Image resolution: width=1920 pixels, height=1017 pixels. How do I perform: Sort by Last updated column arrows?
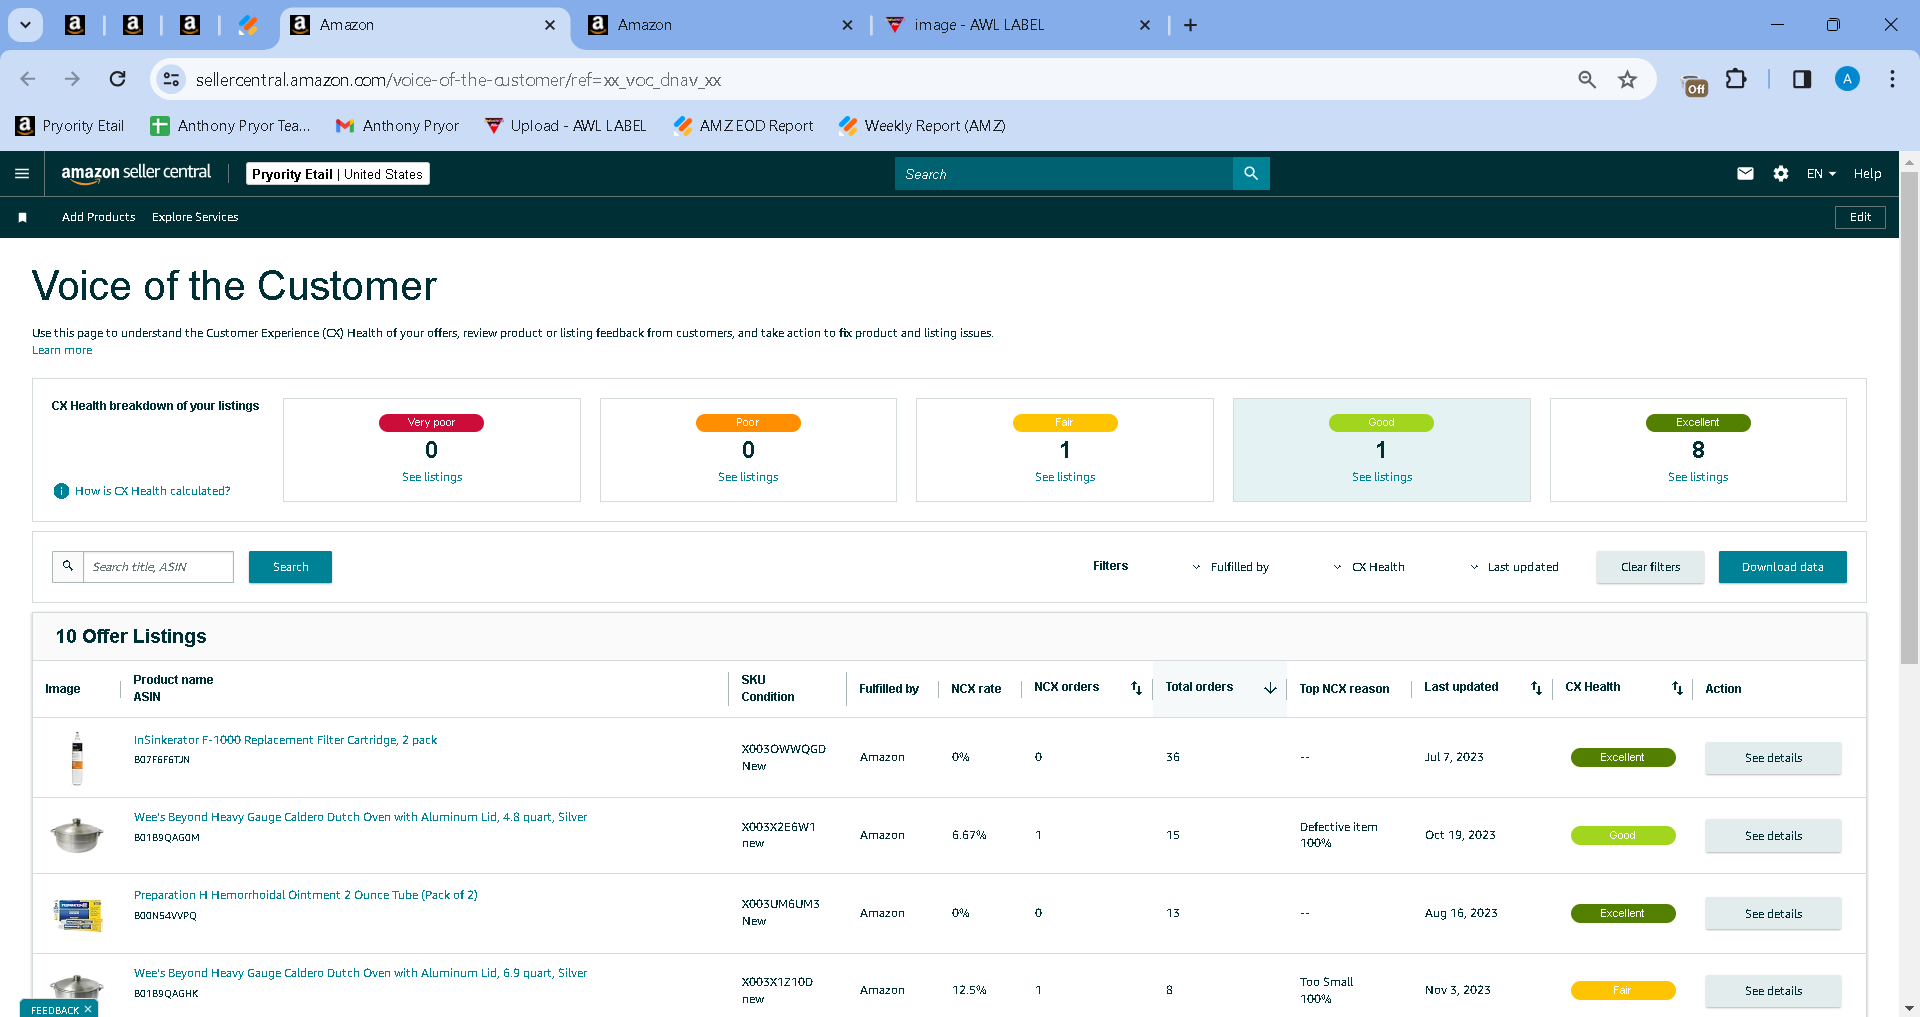1536,688
